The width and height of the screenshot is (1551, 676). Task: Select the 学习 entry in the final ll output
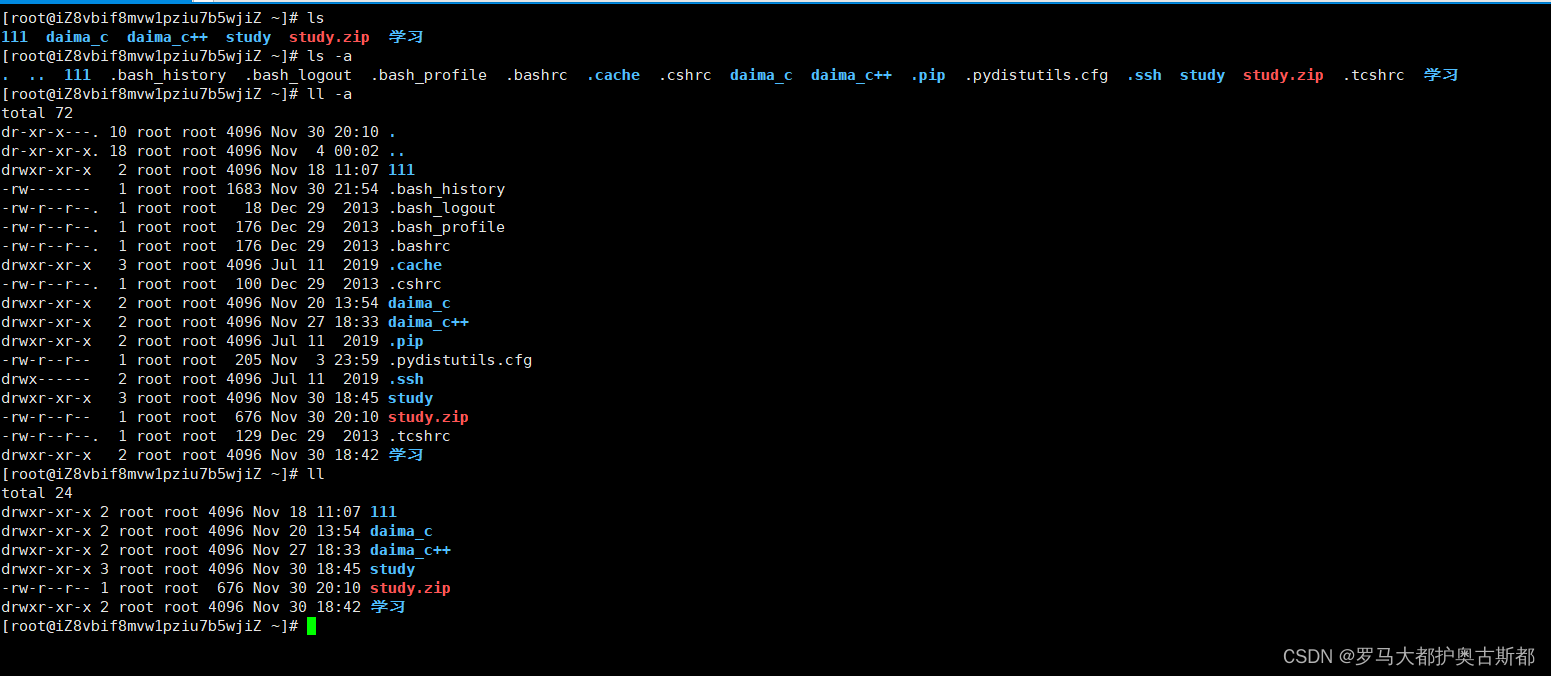388,606
